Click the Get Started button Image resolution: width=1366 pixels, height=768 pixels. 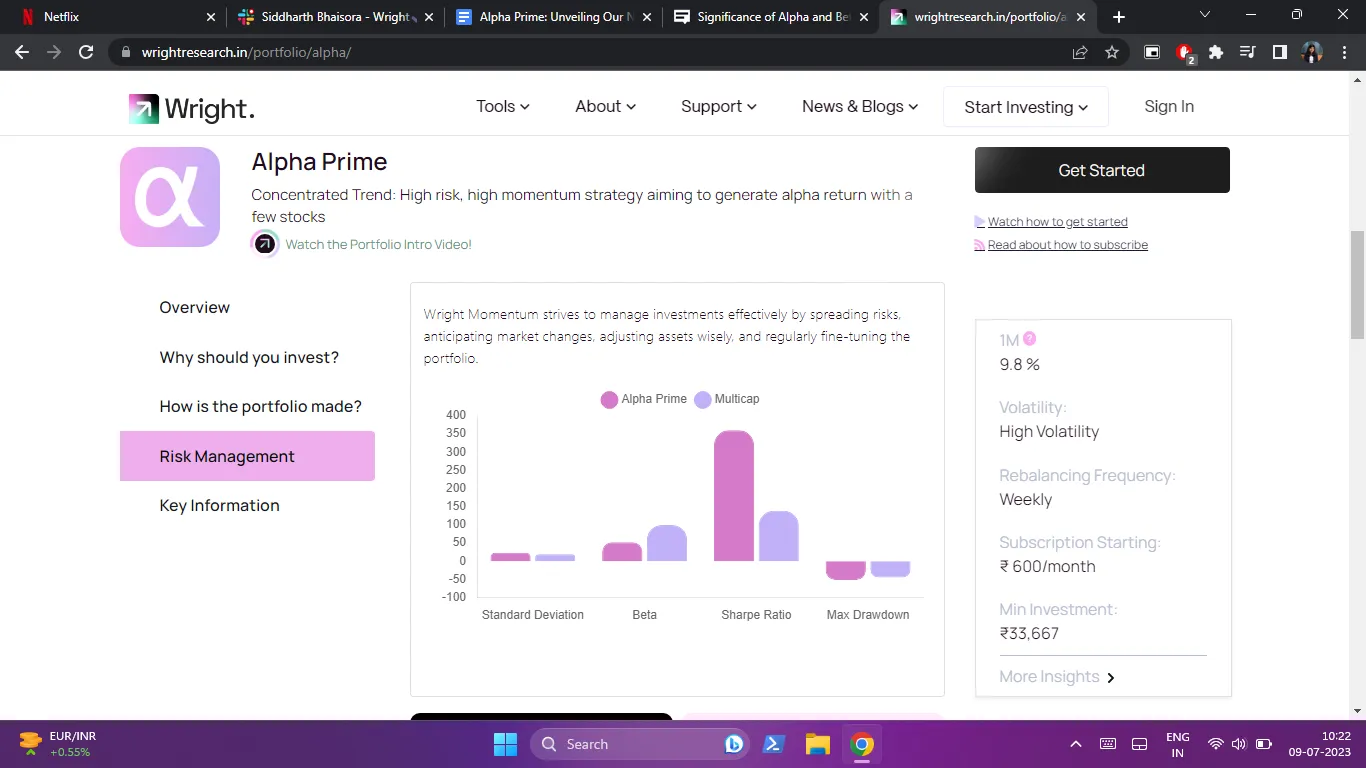click(x=1101, y=170)
